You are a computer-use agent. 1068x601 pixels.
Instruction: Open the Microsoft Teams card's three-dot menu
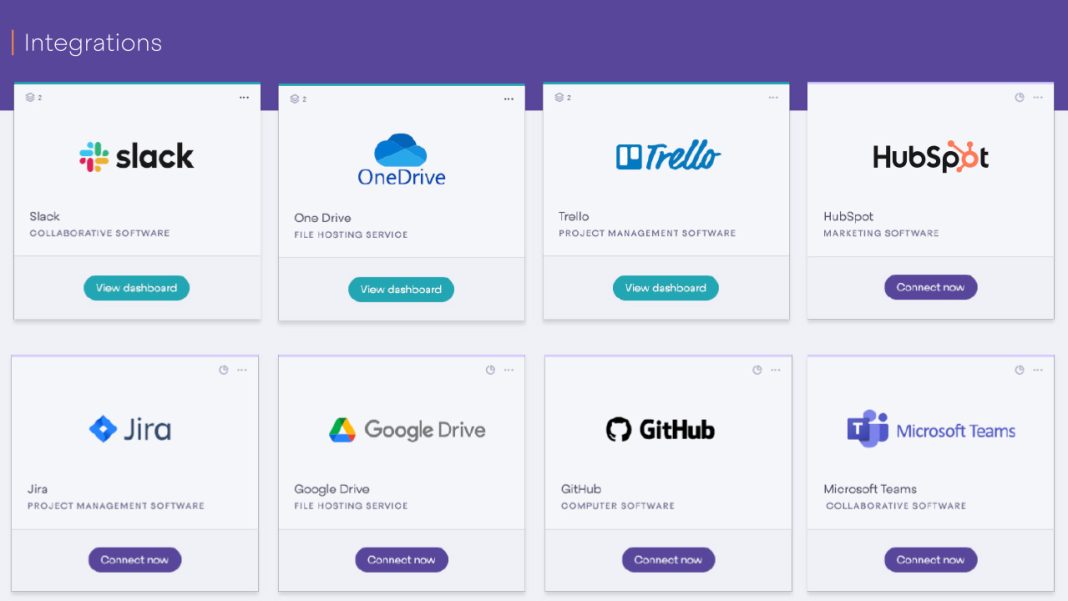[1038, 370]
